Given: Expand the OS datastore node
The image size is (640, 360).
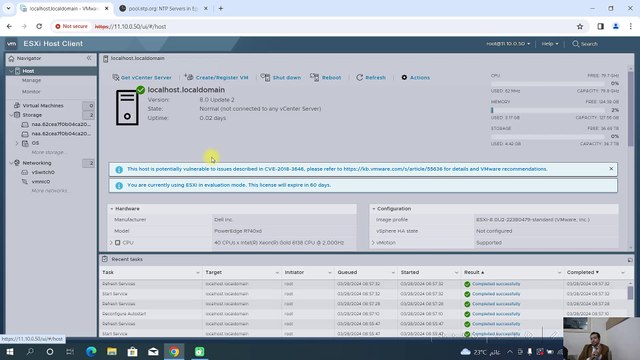Looking at the screenshot, I should pyautogui.click(x=17, y=143).
